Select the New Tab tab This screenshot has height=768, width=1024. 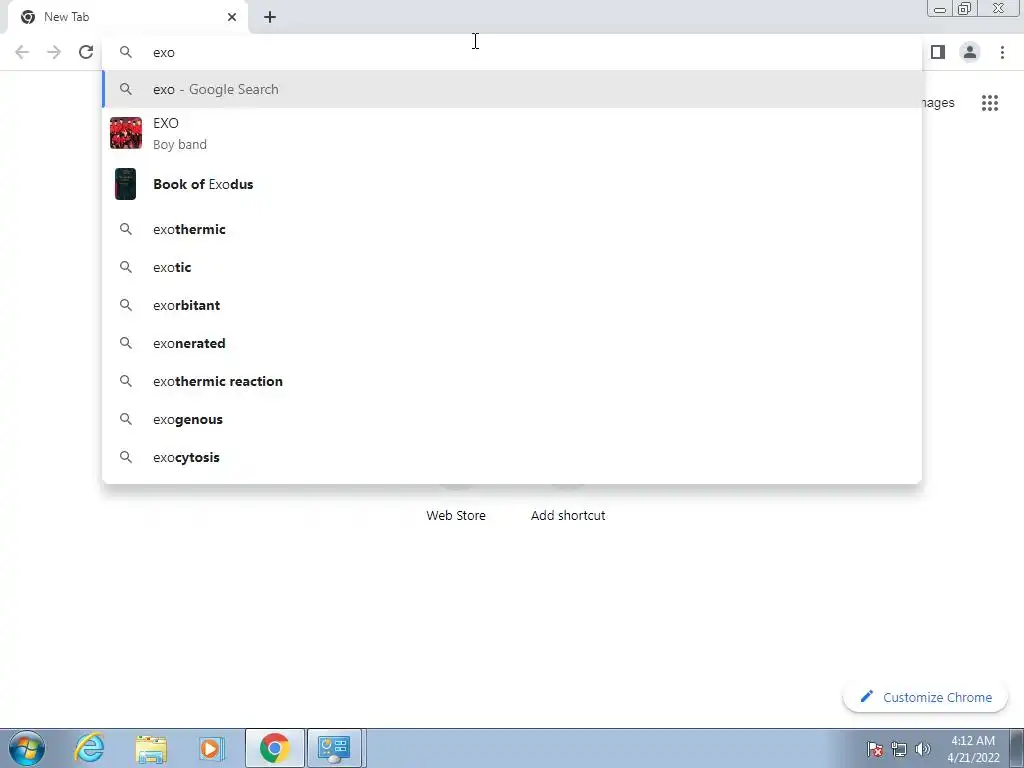[127, 17]
